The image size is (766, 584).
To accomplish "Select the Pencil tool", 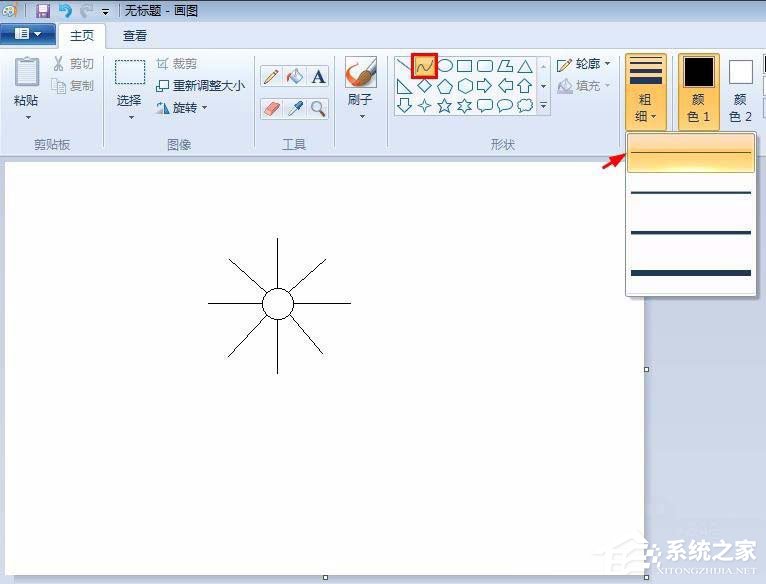I will (x=271, y=77).
